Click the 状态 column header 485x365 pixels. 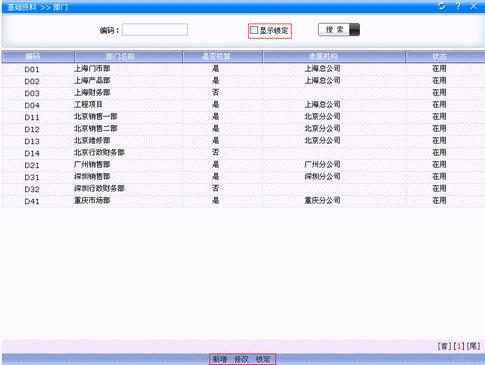click(445, 56)
